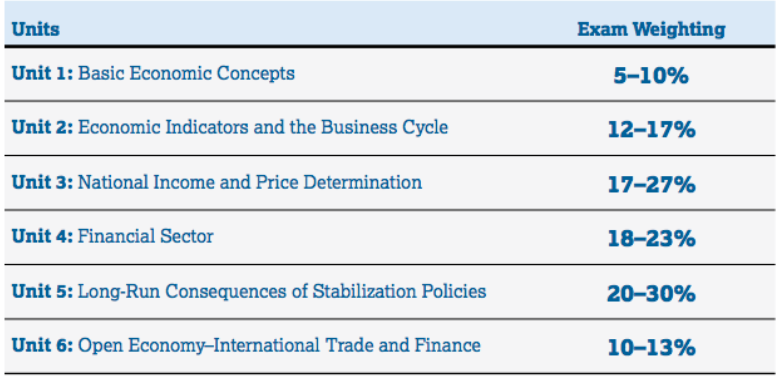Click the bold "Unit 2:" label

42,127
